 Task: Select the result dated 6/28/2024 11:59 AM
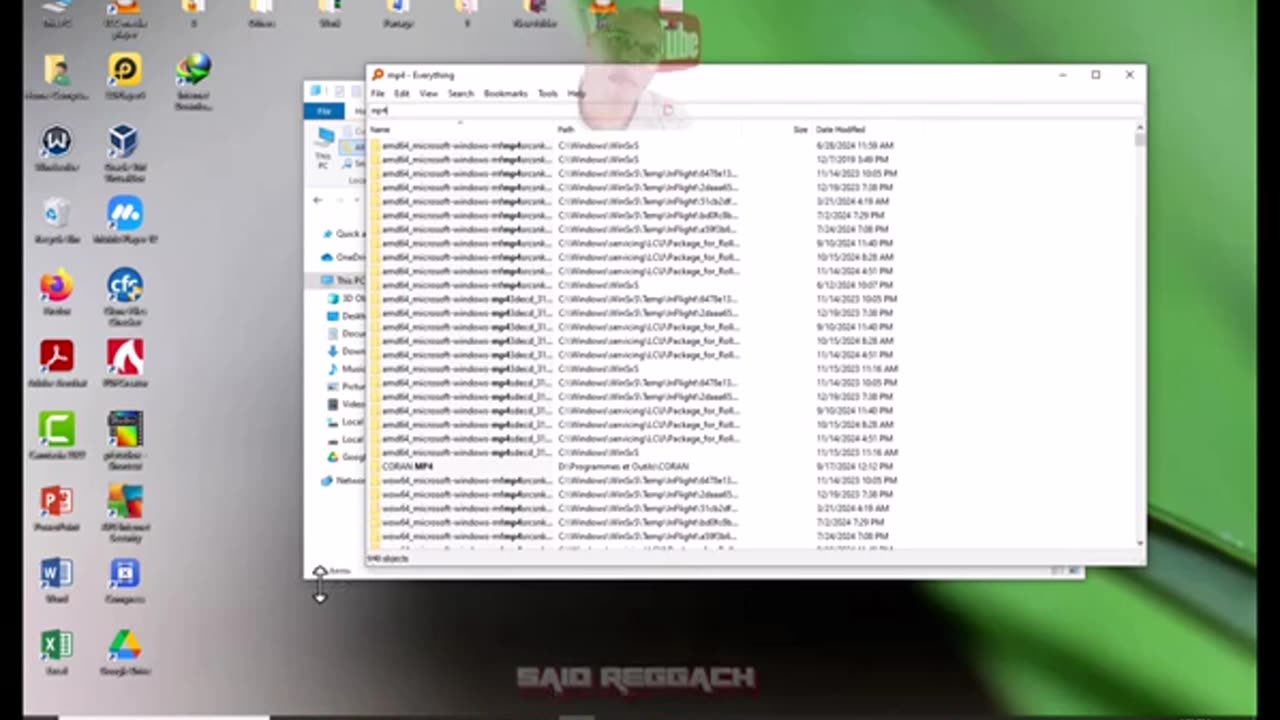pyautogui.click(x=750, y=145)
